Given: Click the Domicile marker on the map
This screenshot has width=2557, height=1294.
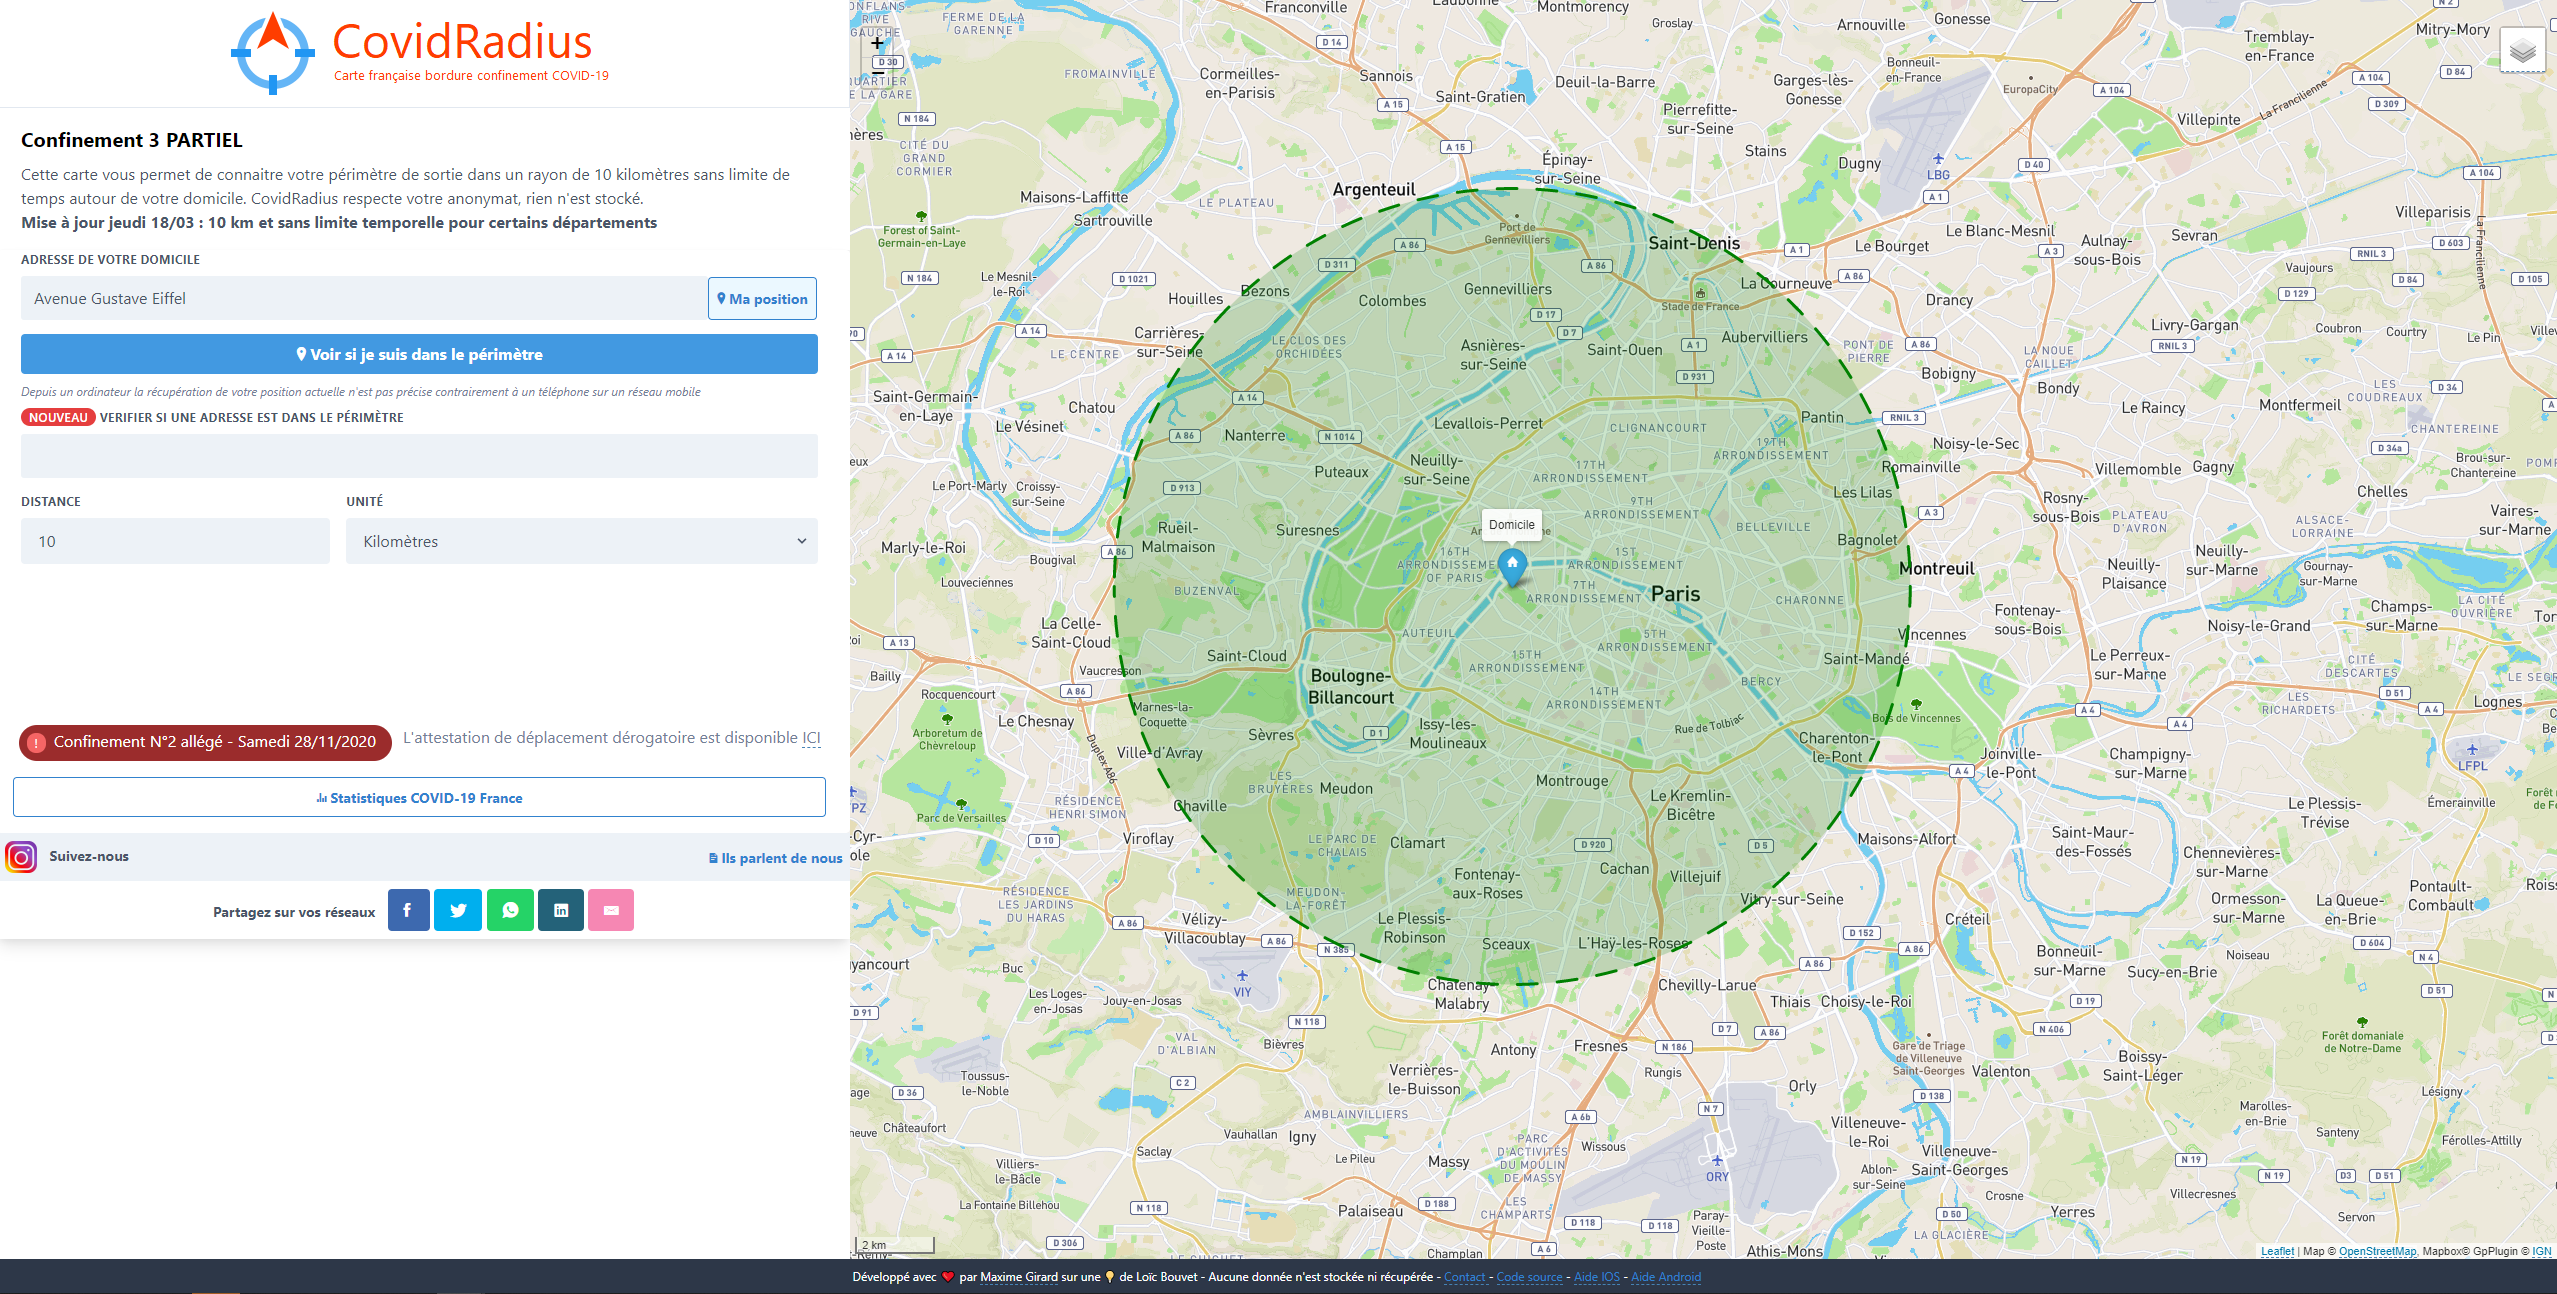Looking at the screenshot, I should click(1511, 565).
